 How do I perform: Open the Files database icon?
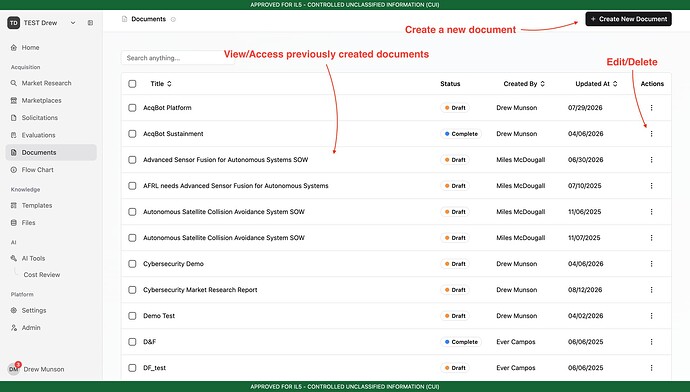click(14, 223)
